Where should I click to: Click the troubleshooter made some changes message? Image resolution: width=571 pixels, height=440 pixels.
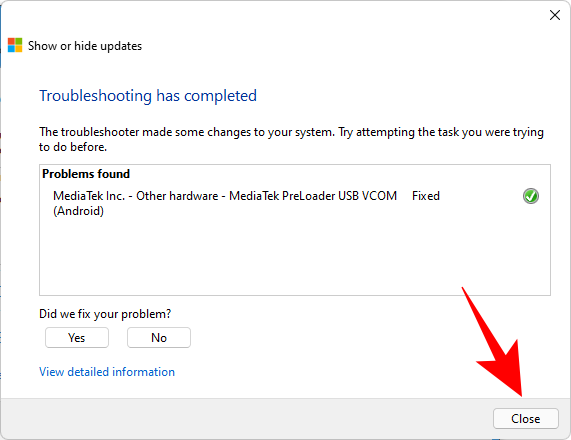(291, 139)
